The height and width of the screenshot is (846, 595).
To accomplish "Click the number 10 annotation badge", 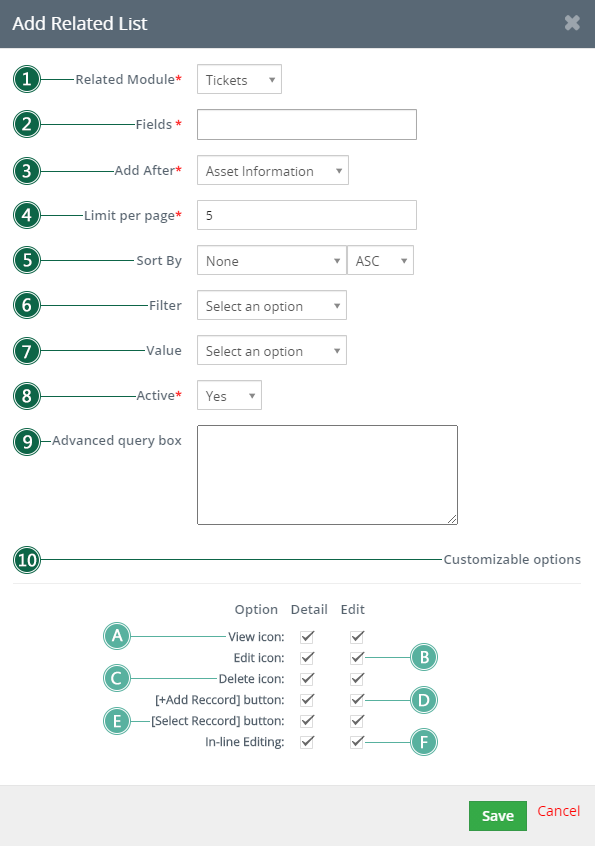I will pos(26,560).
